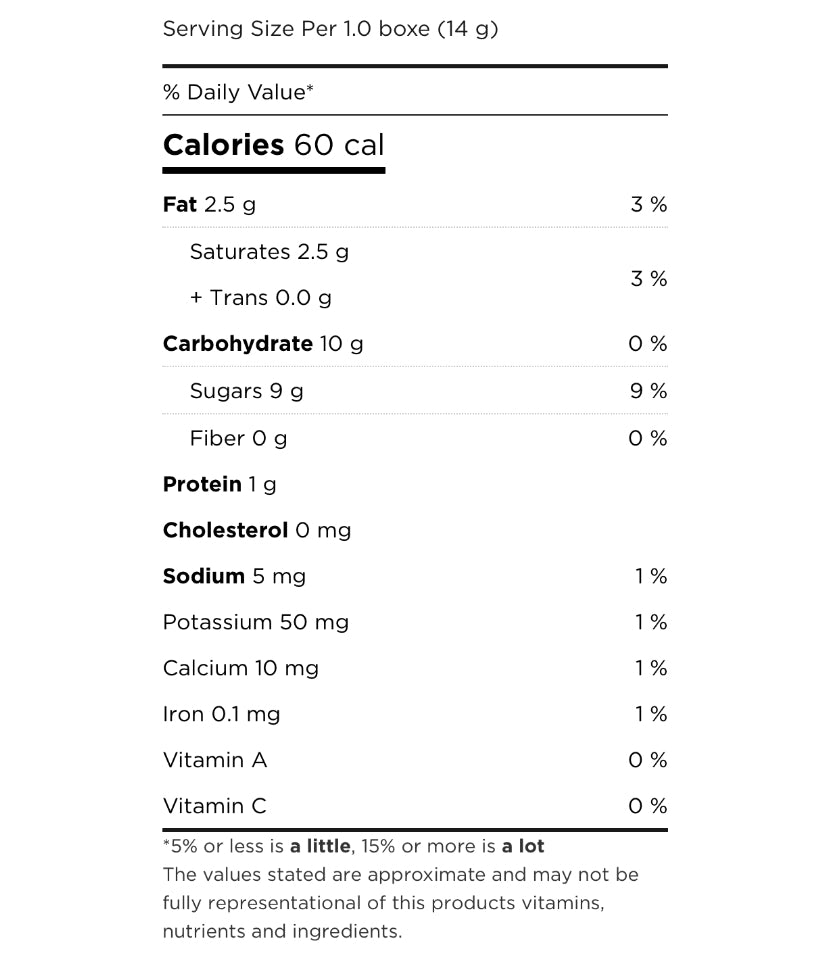Click the Vitamin A label
This screenshot has height=965, width=828.
[215, 760]
